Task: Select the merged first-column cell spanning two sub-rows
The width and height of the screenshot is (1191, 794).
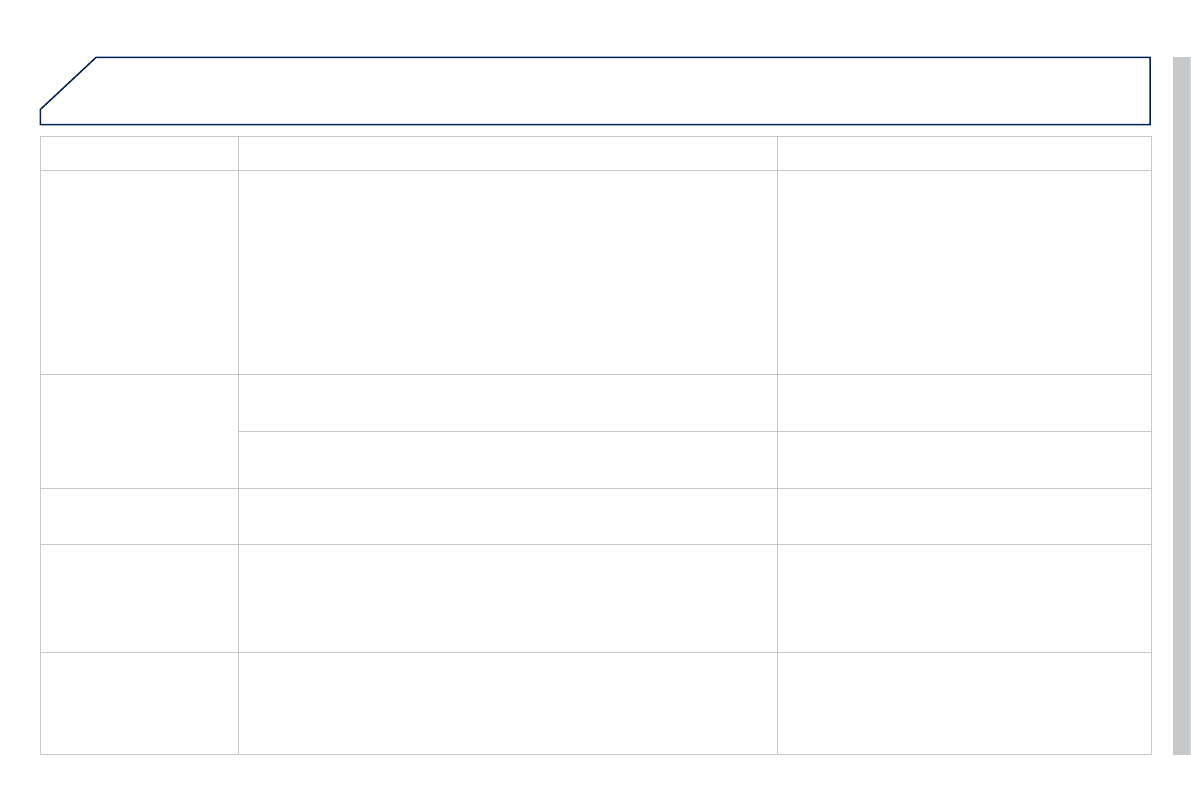Action: [139, 431]
